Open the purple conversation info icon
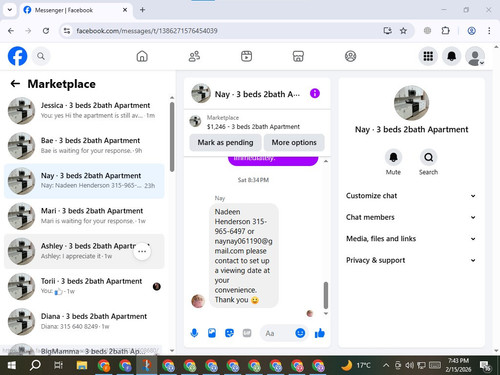The height and width of the screenshot is (375, 500). pos(315,93)
